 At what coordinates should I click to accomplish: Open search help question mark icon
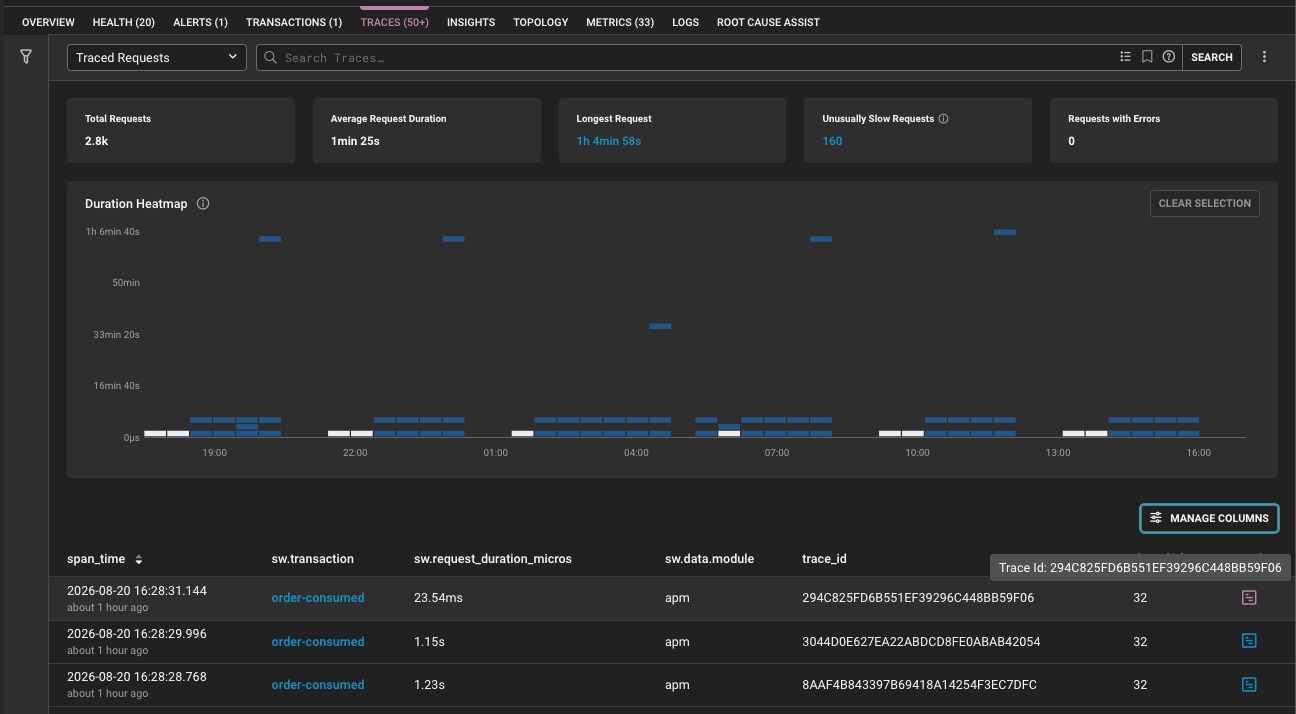1168,57
